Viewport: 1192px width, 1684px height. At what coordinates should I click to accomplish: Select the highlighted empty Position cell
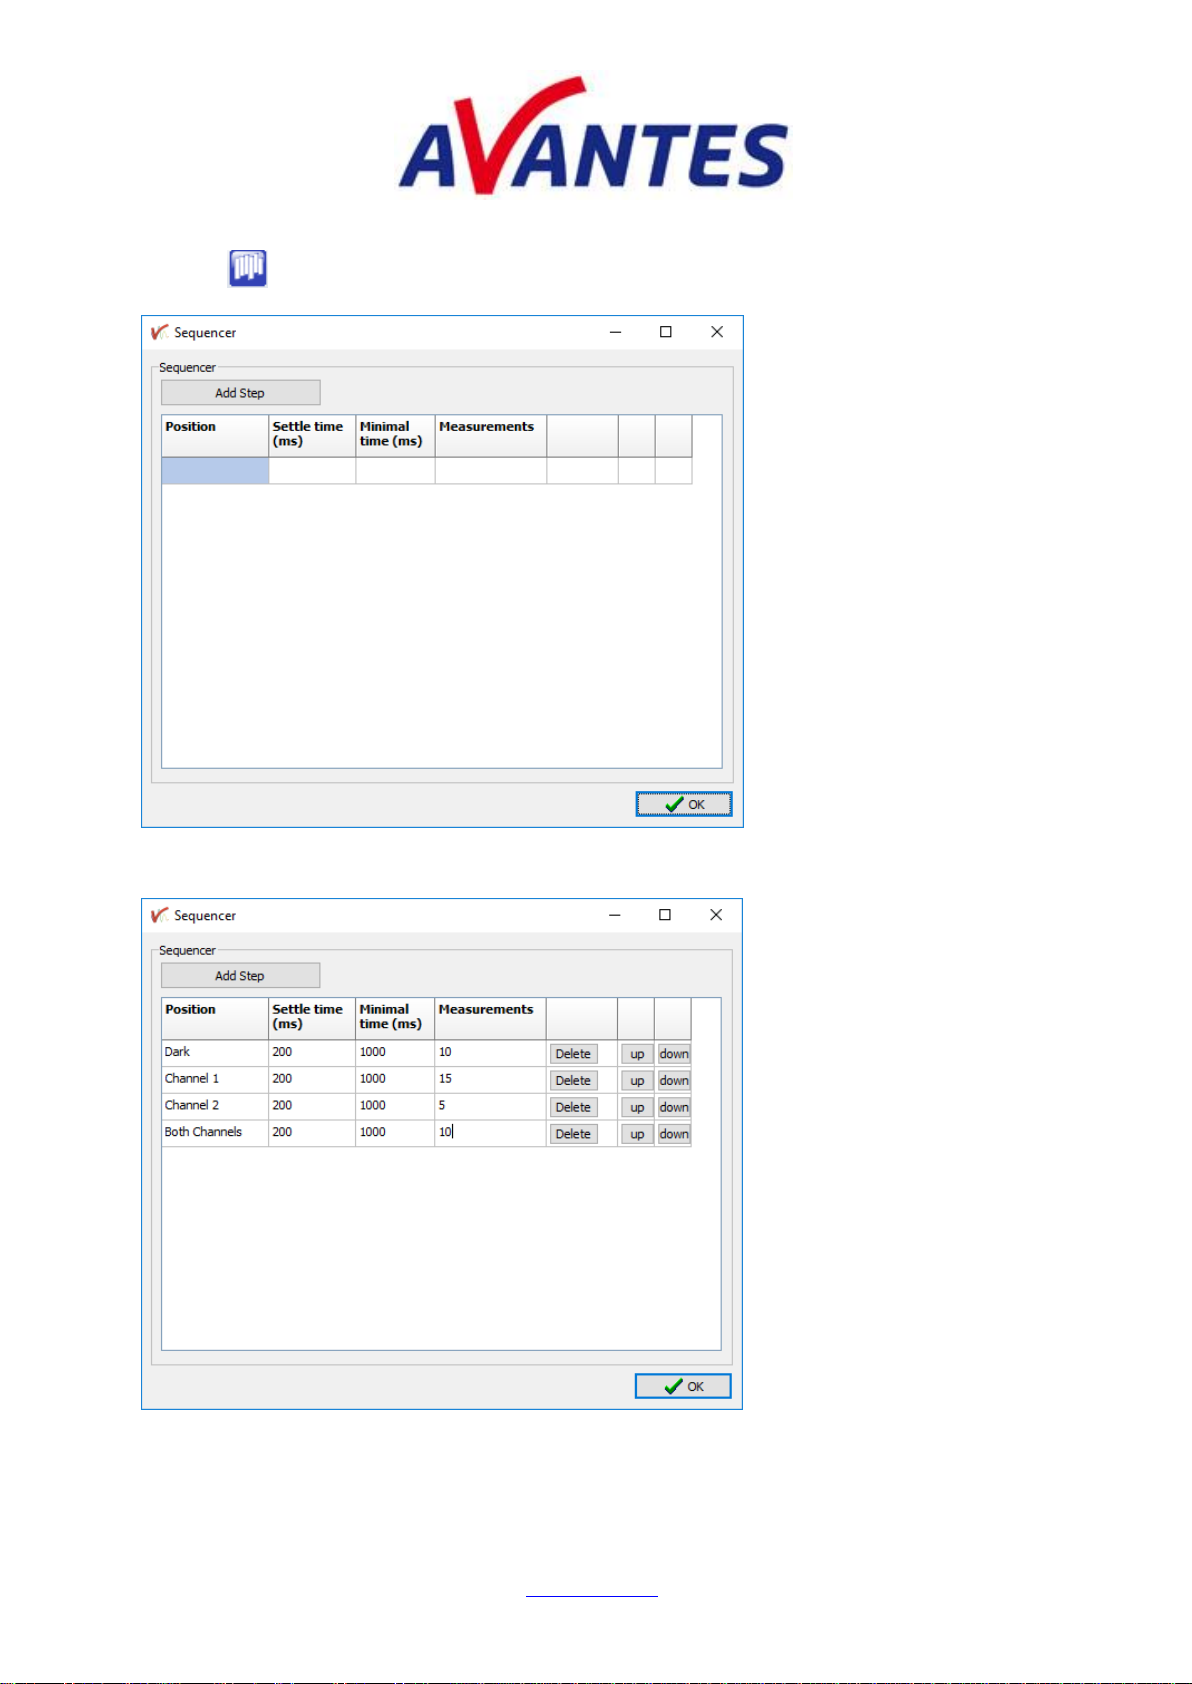pyautogui.click(x=215, y=471)
